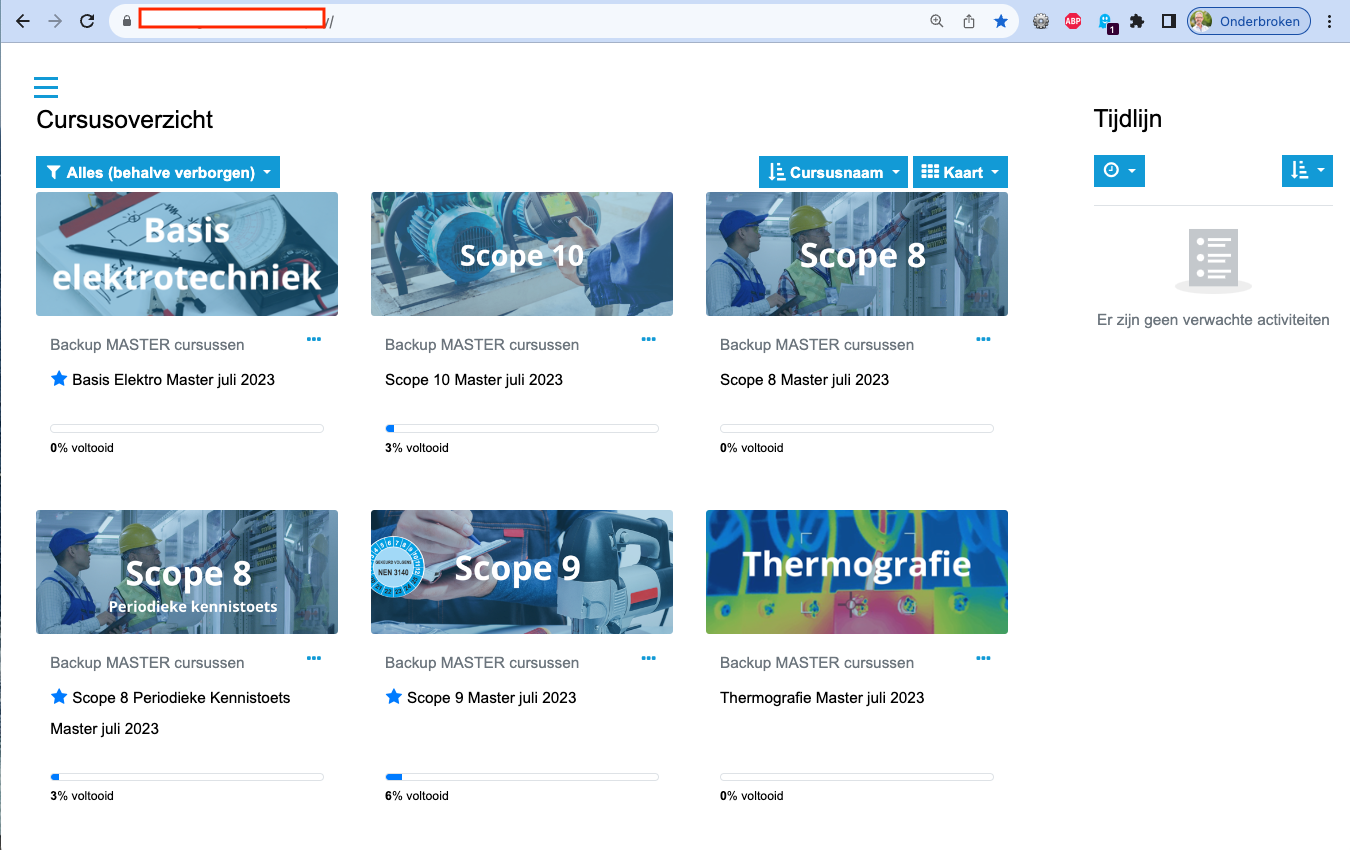The image size is (1350, 850).
Task: Open the Cursusnaam sort dropdown
Action: pyautogui.click(x=833, y=172)
